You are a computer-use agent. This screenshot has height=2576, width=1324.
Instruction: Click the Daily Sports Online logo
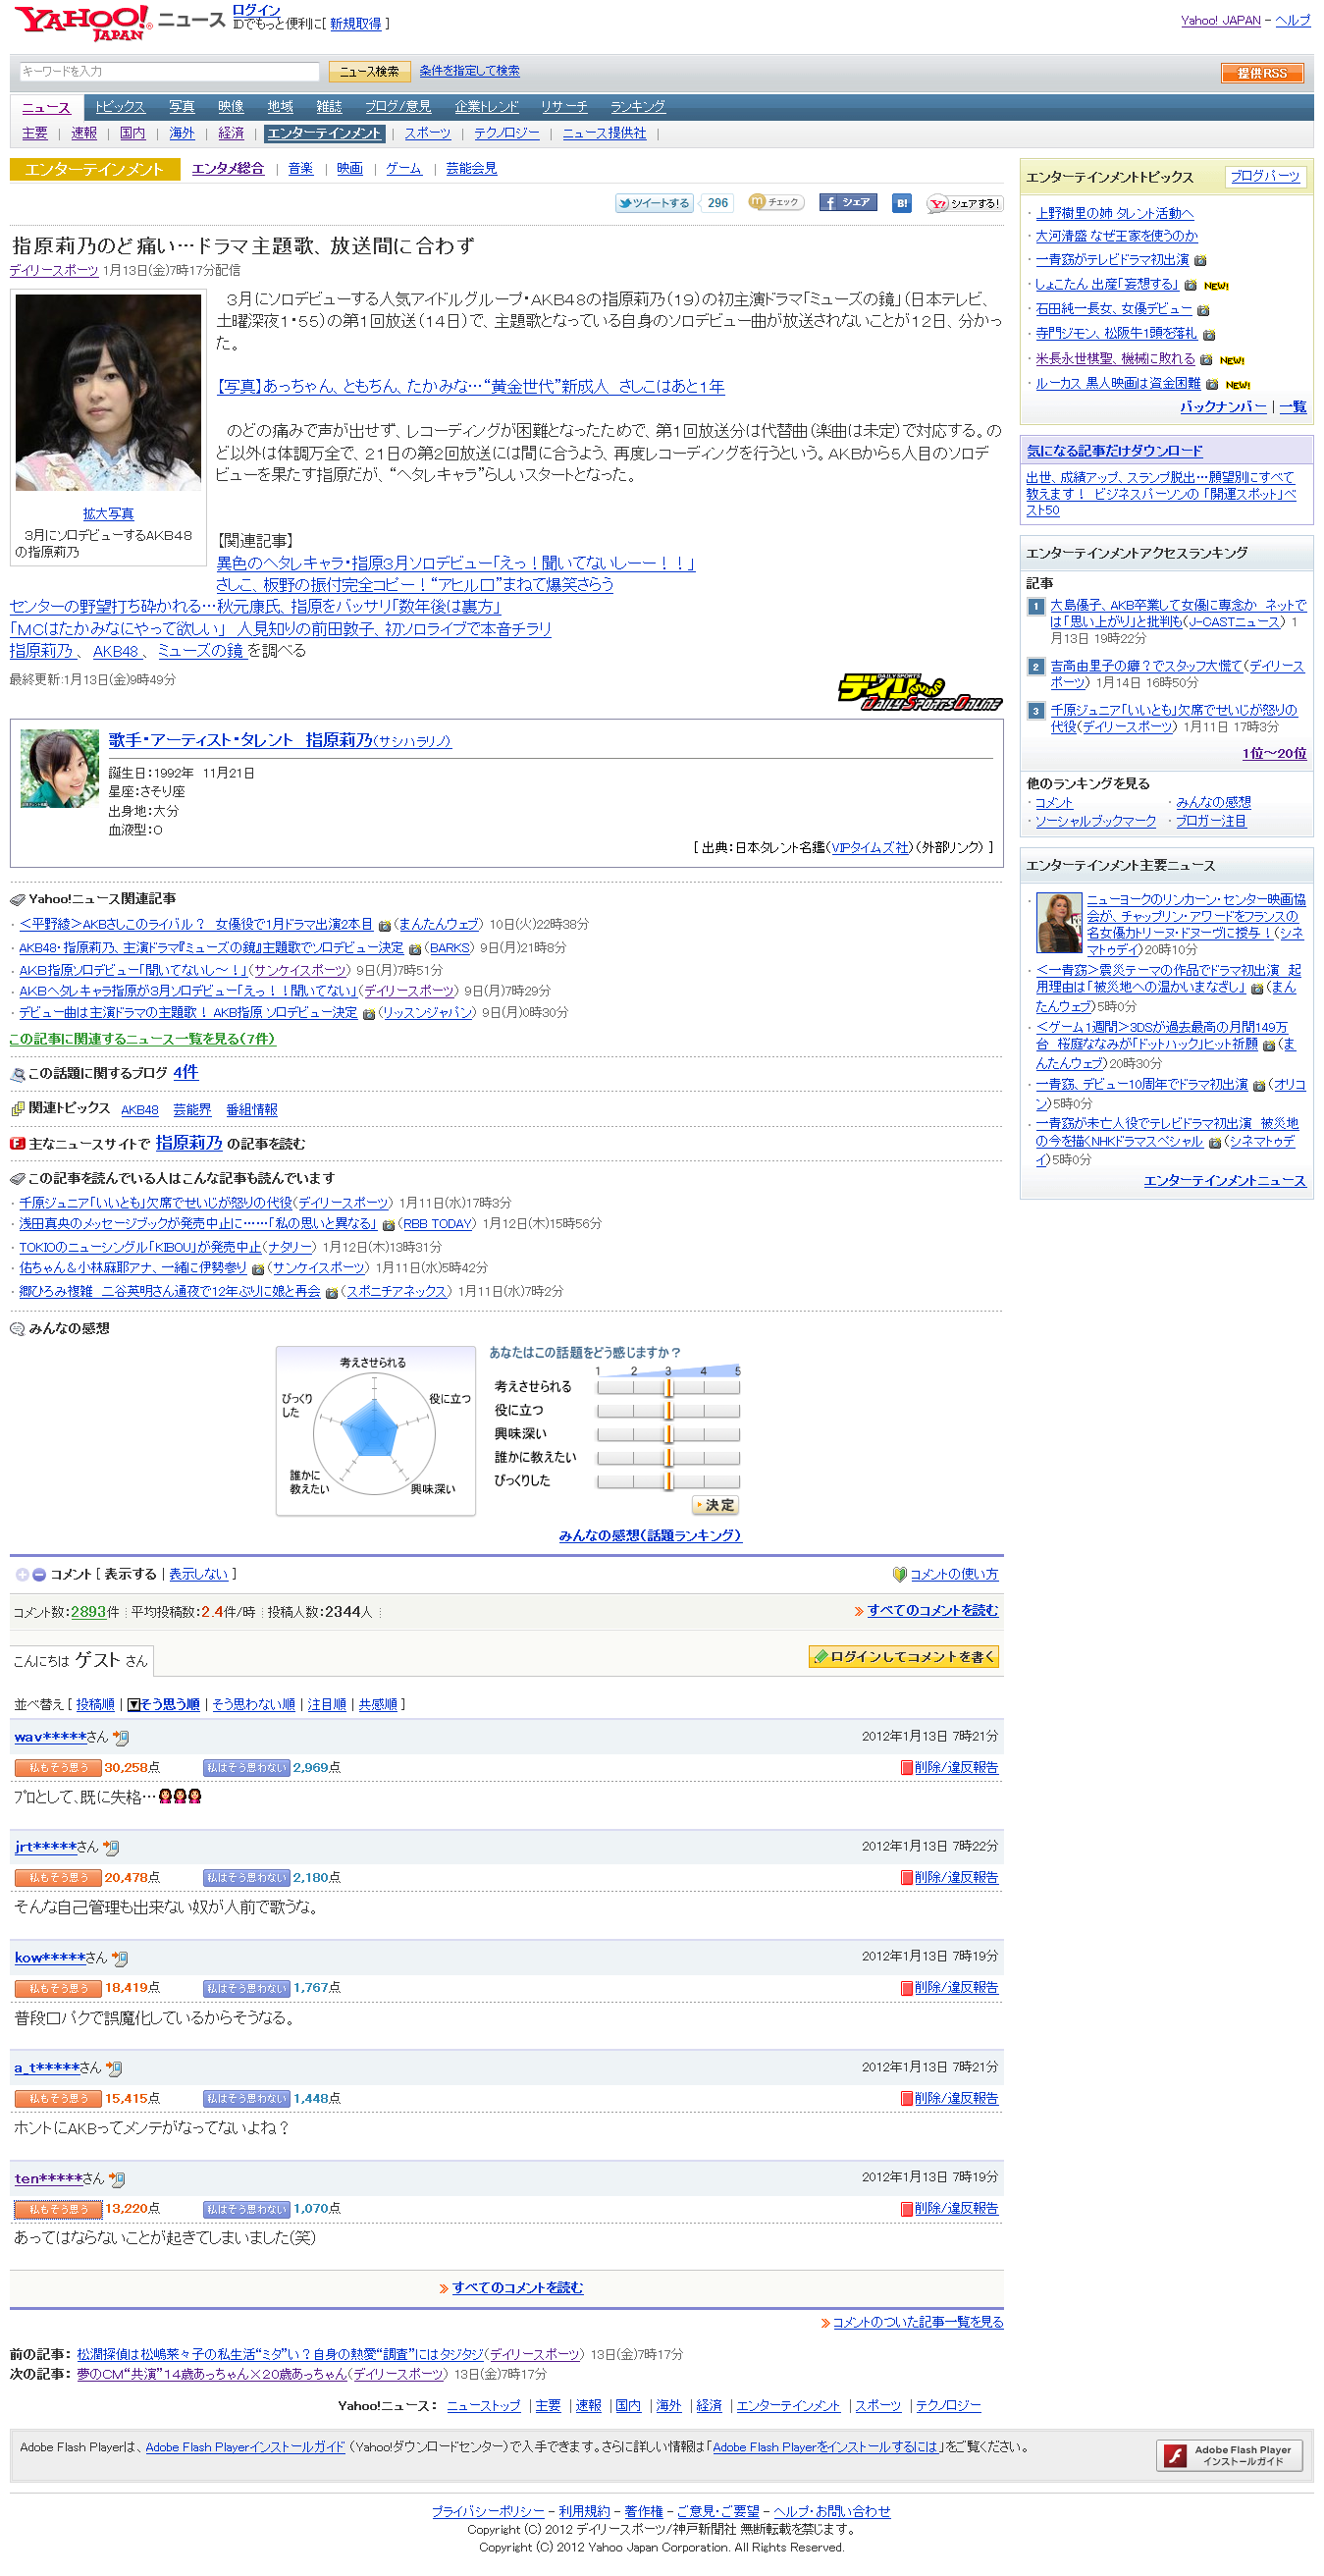coord(919,692)
